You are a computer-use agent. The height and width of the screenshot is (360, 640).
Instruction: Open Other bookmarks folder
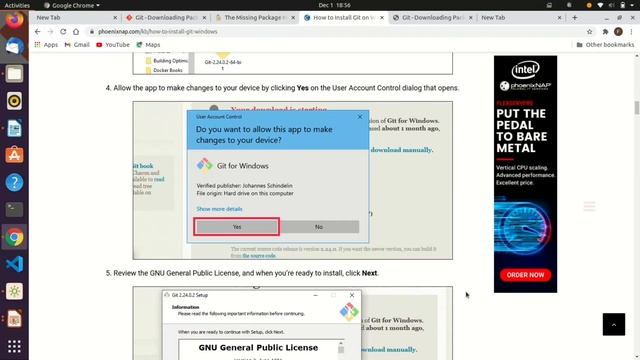605,44
